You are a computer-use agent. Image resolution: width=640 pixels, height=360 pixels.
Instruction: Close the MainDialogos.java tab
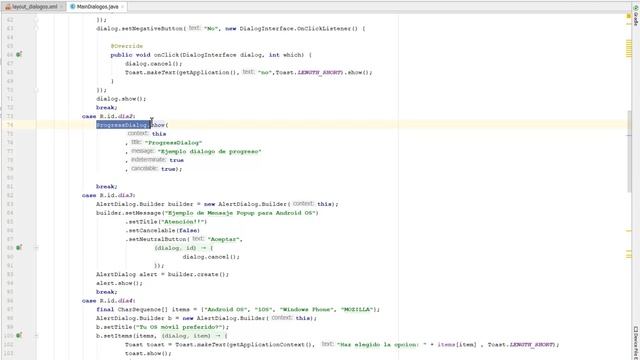[x=122, y=7]
